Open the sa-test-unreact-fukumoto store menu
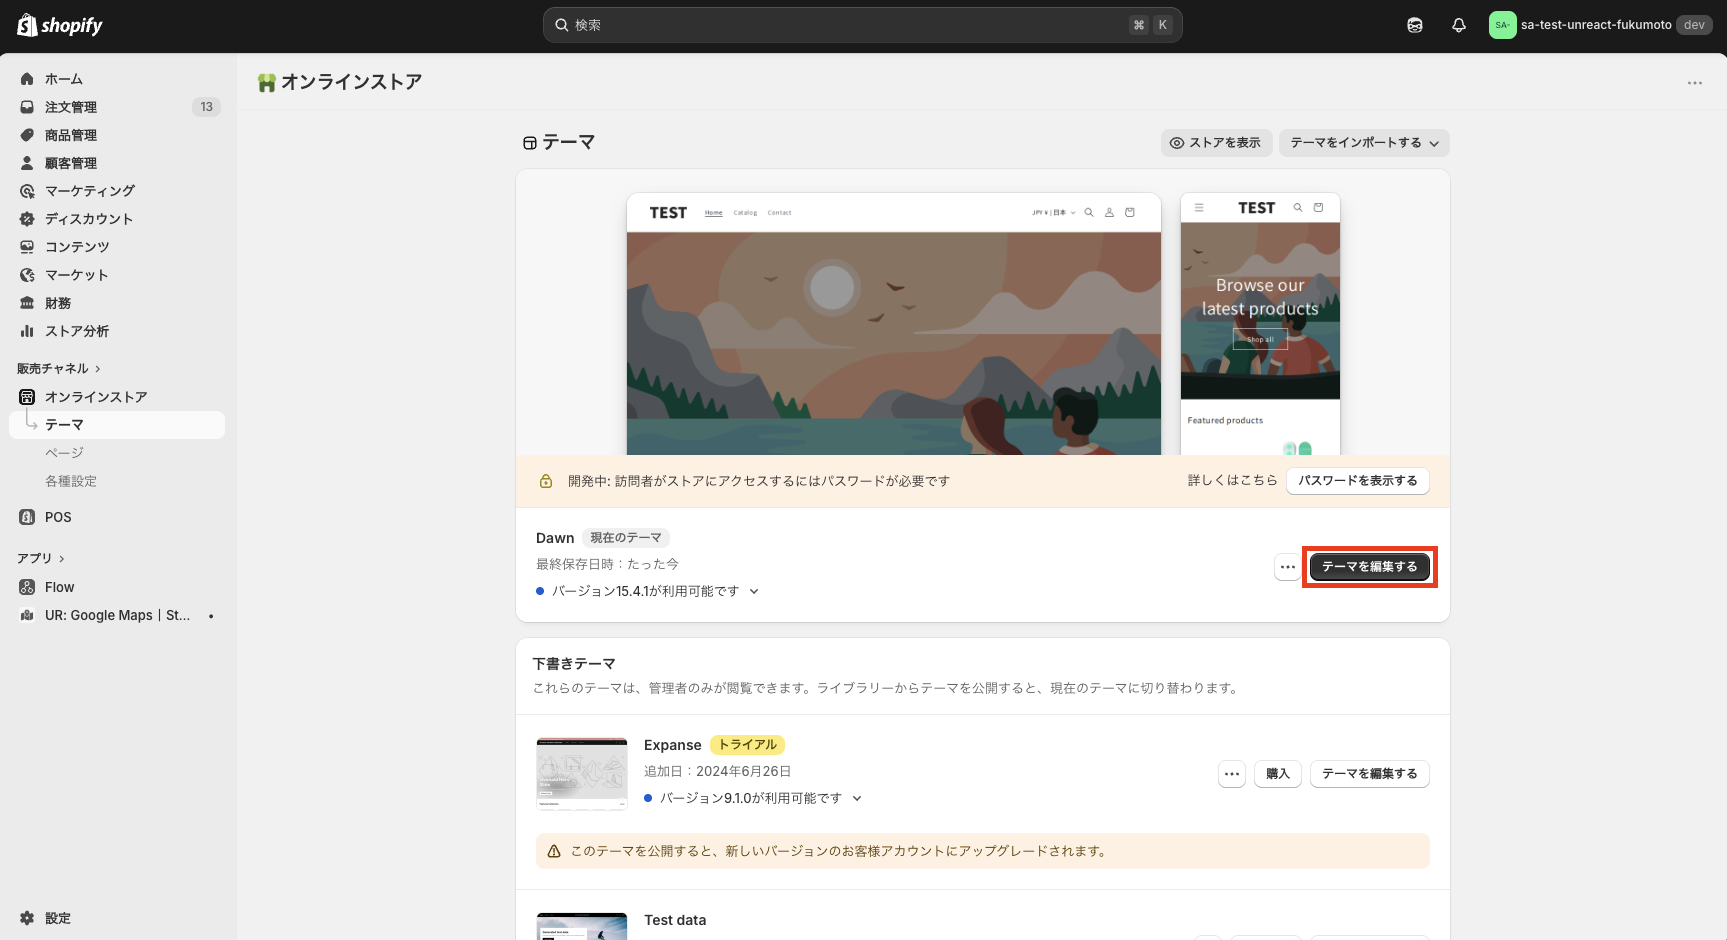The width and height of the screenshot is (1727, 940). point(1600,25)
